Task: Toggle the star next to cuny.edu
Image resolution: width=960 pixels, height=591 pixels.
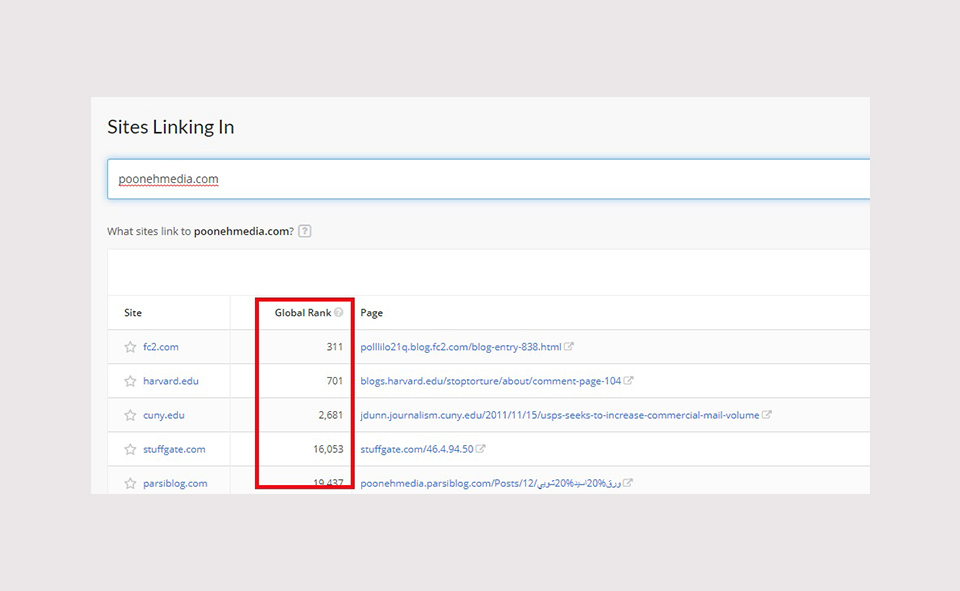Action: click(x=130, y=415)
